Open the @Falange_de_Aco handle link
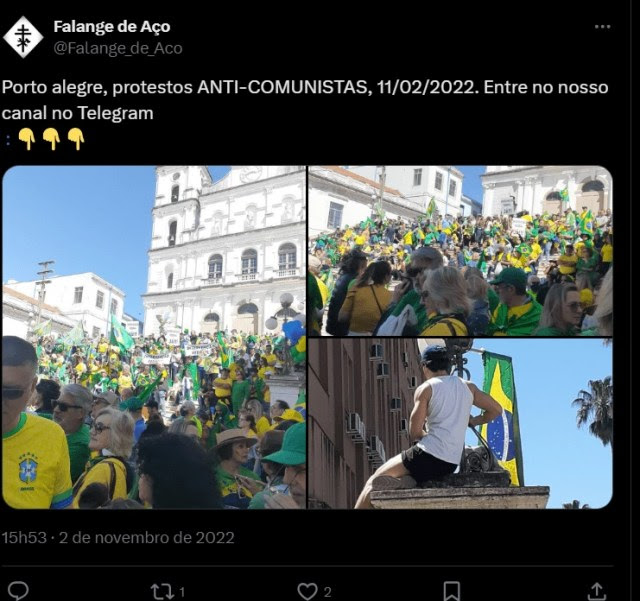Image resolution: width=640 pixels, height=601 pixels. click(x=118, y=48)
